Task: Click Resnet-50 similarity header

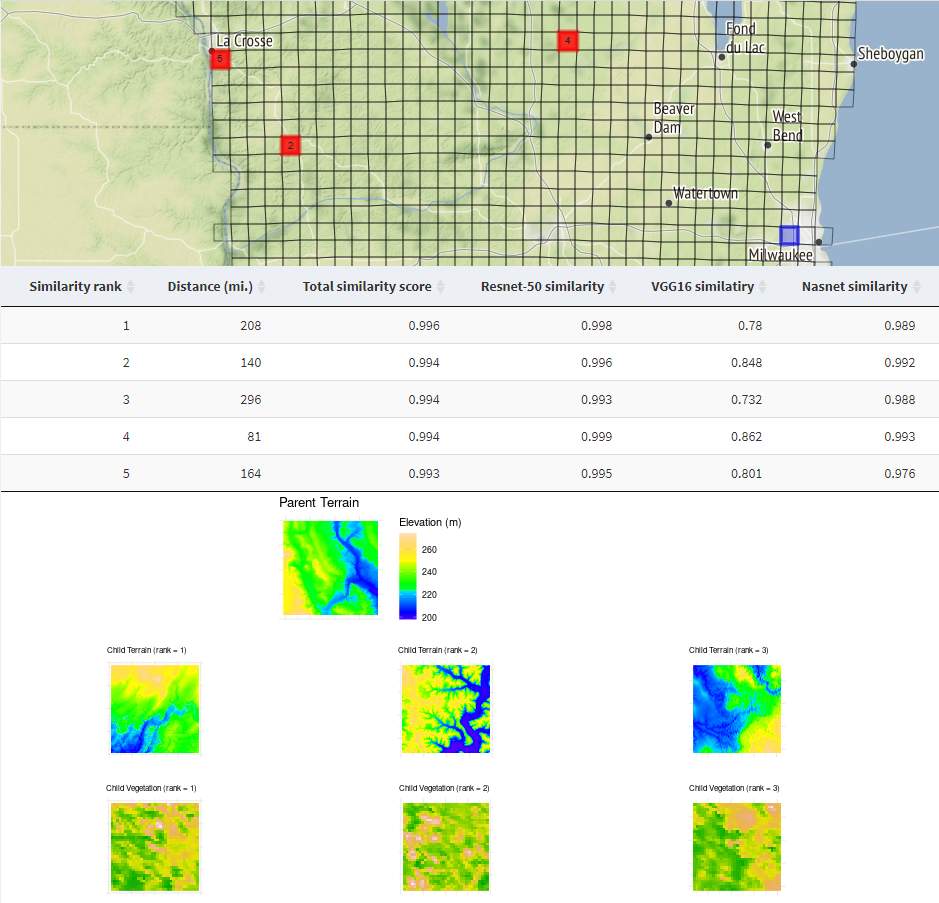Action: coord(543,287)
